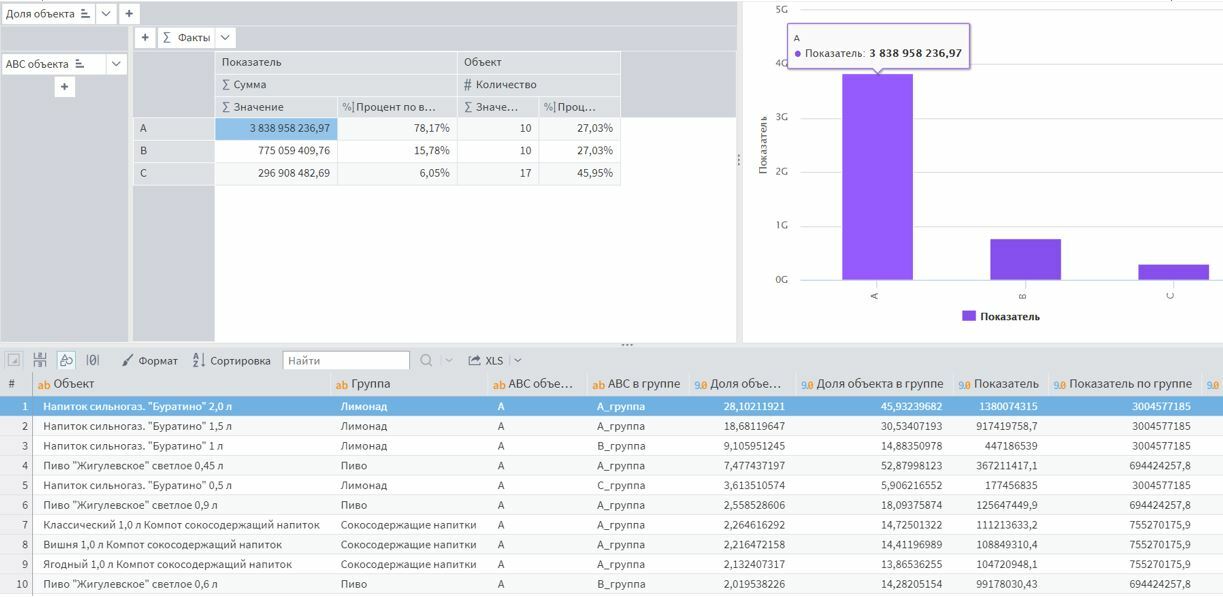Click the plus button left of Факты

point(146,38)
